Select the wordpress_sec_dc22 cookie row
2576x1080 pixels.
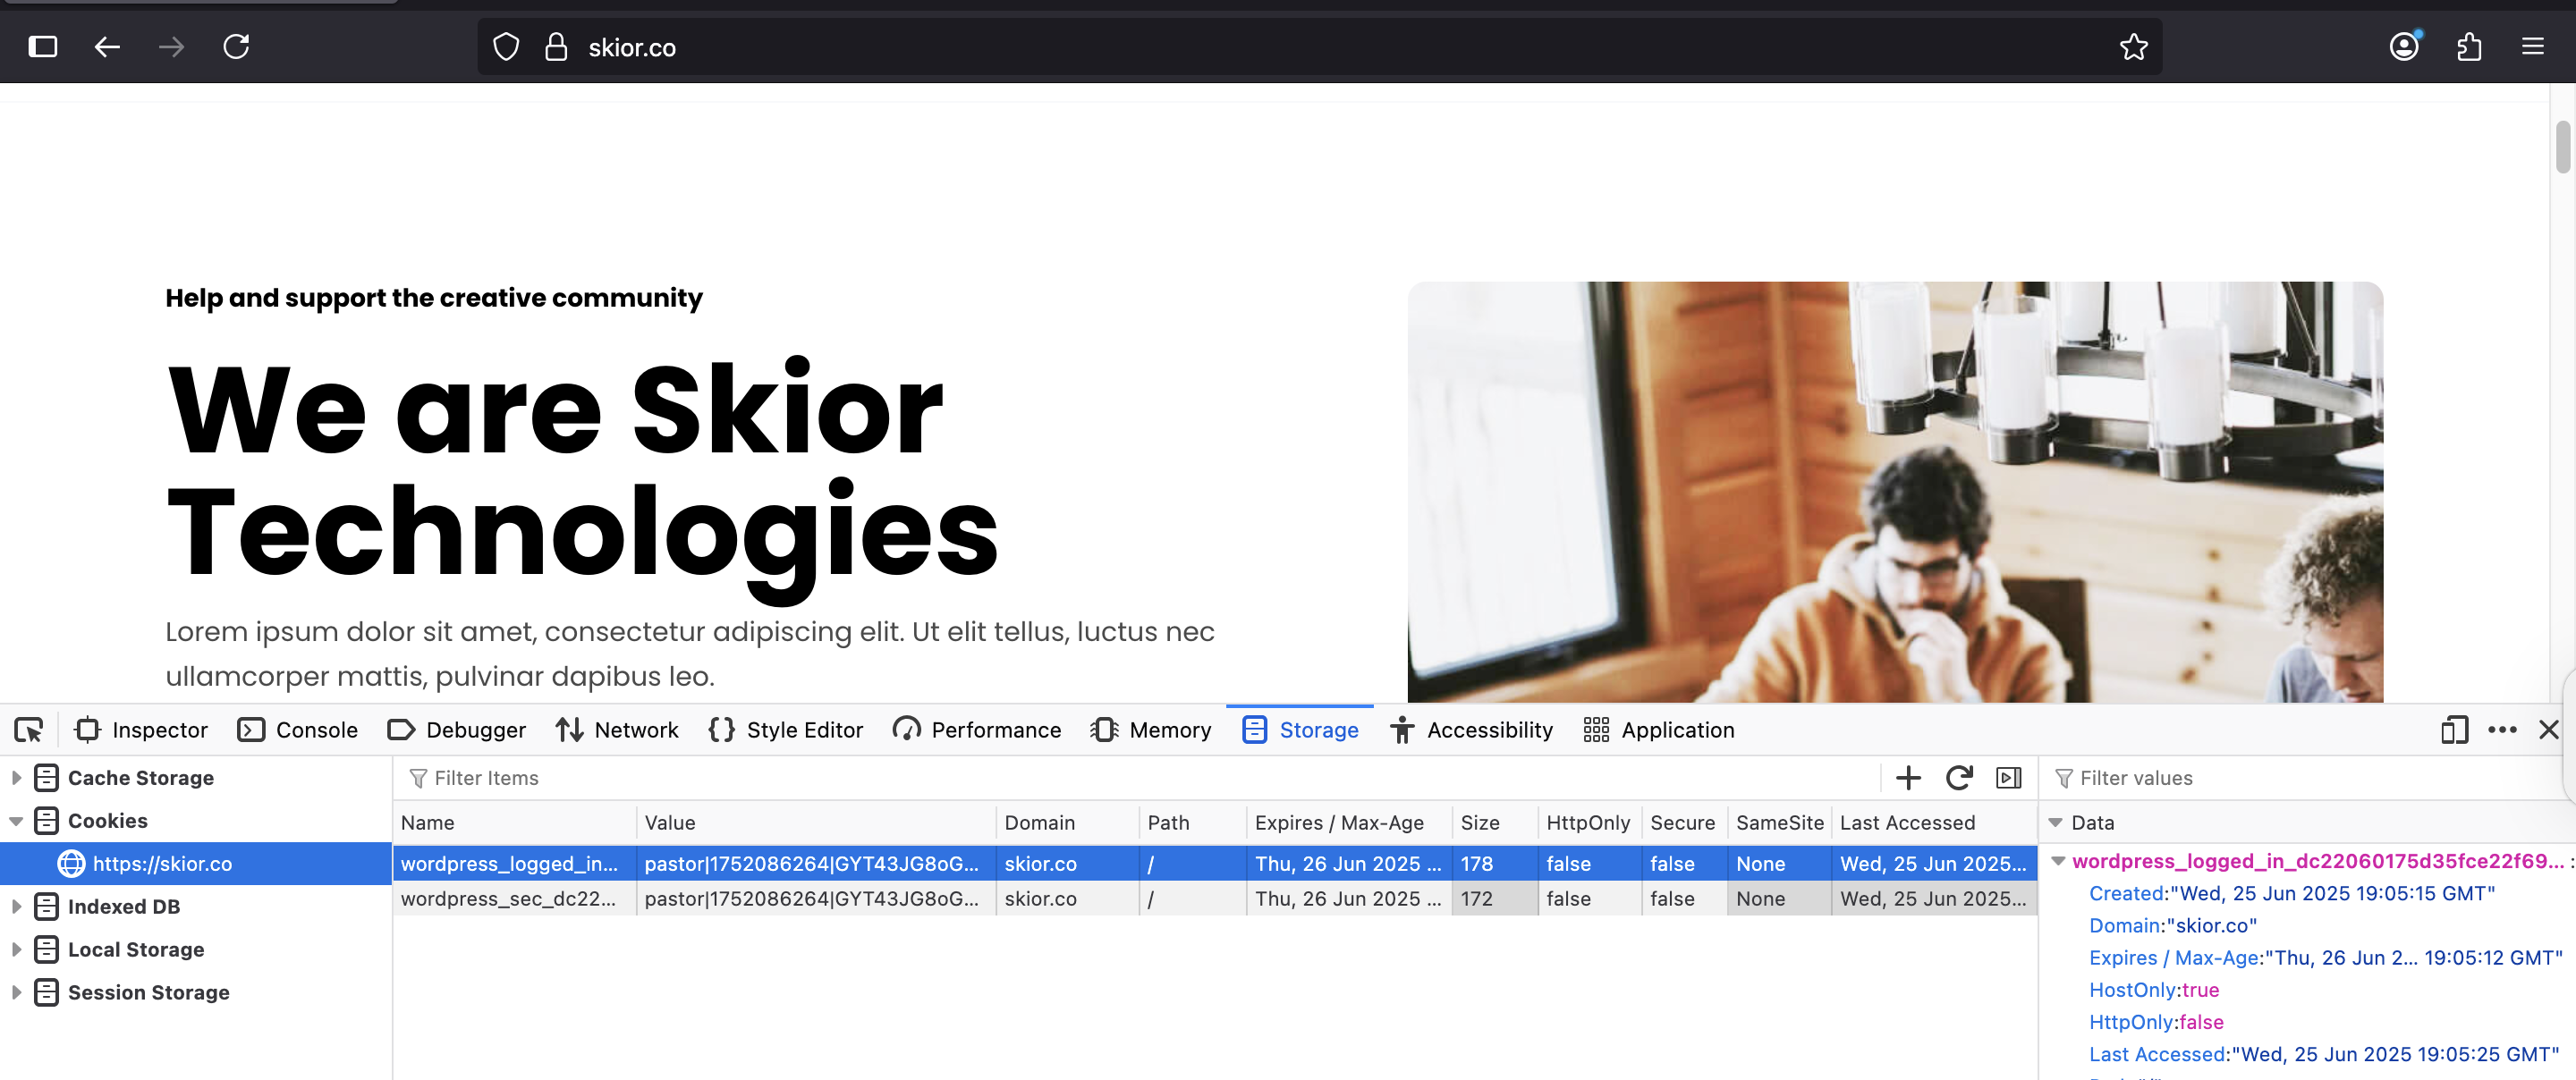(1215, 899)
